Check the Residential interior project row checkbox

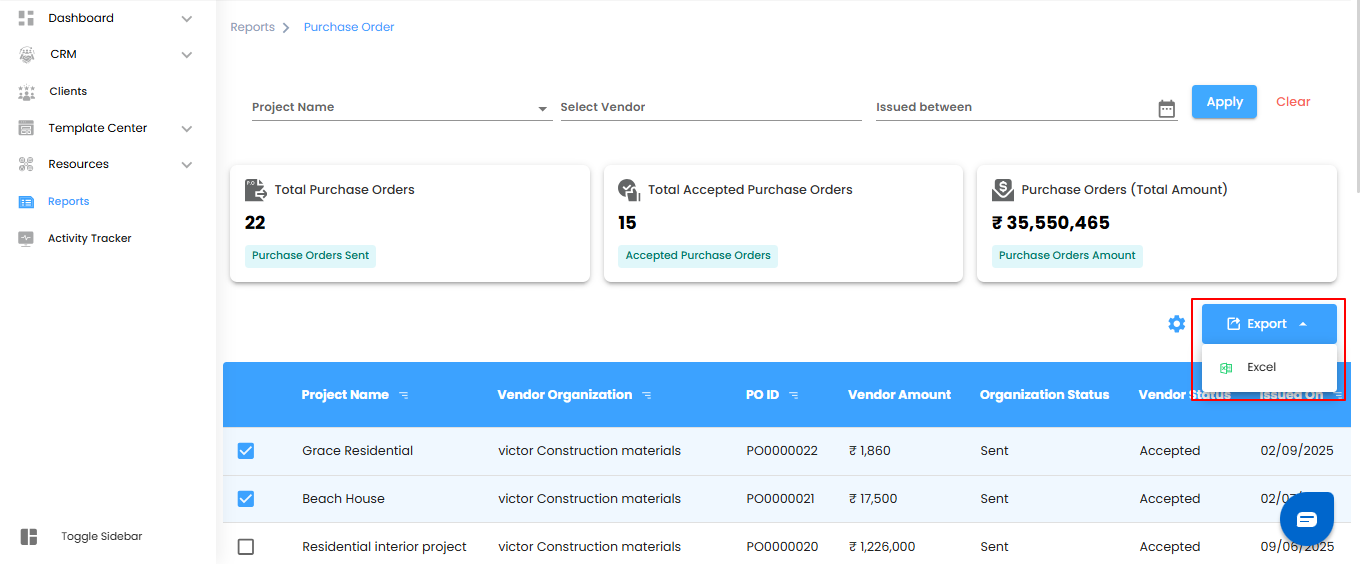tap(246, 547)
